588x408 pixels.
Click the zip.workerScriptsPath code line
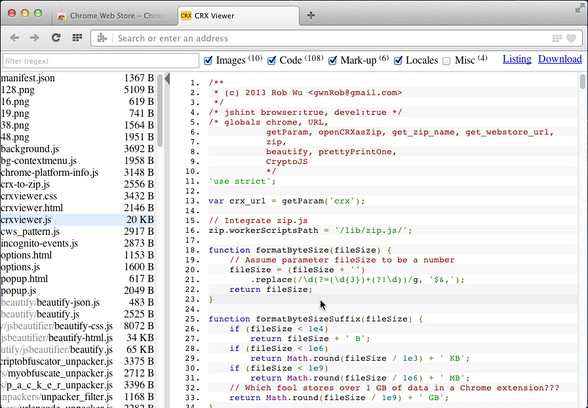[x=310, y=231]
